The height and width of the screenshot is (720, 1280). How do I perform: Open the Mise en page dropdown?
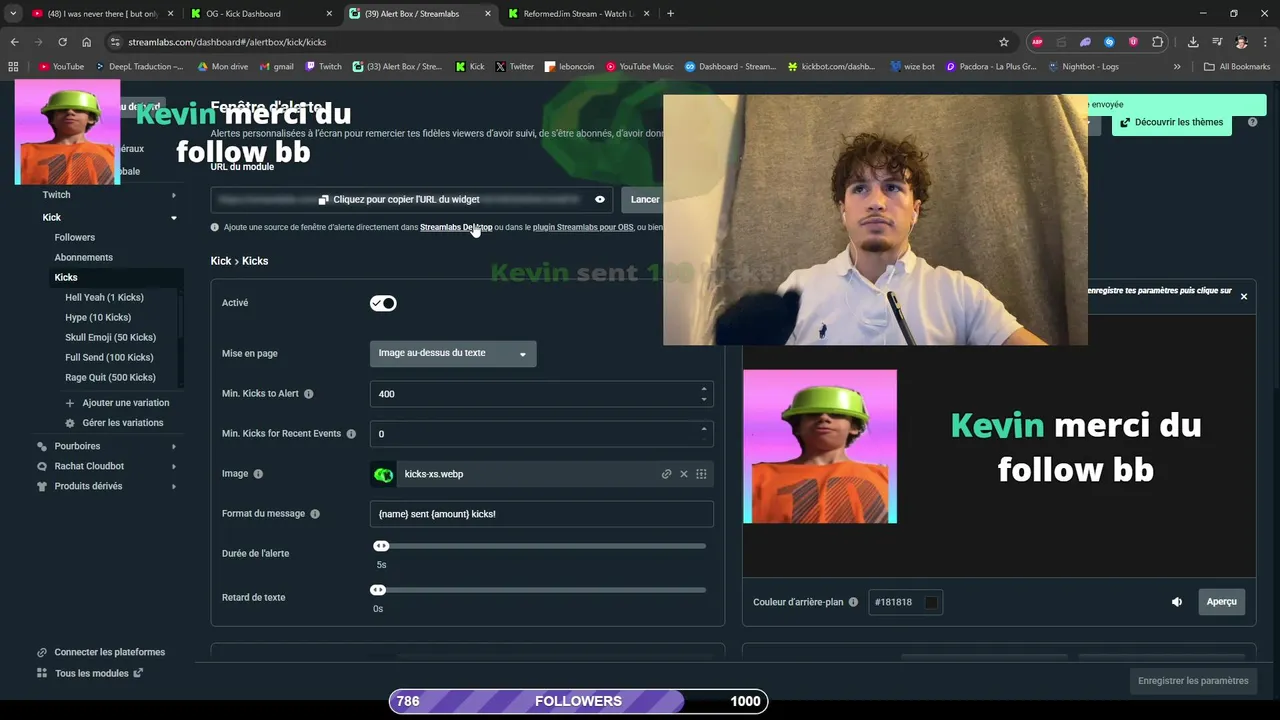point(453,353)
